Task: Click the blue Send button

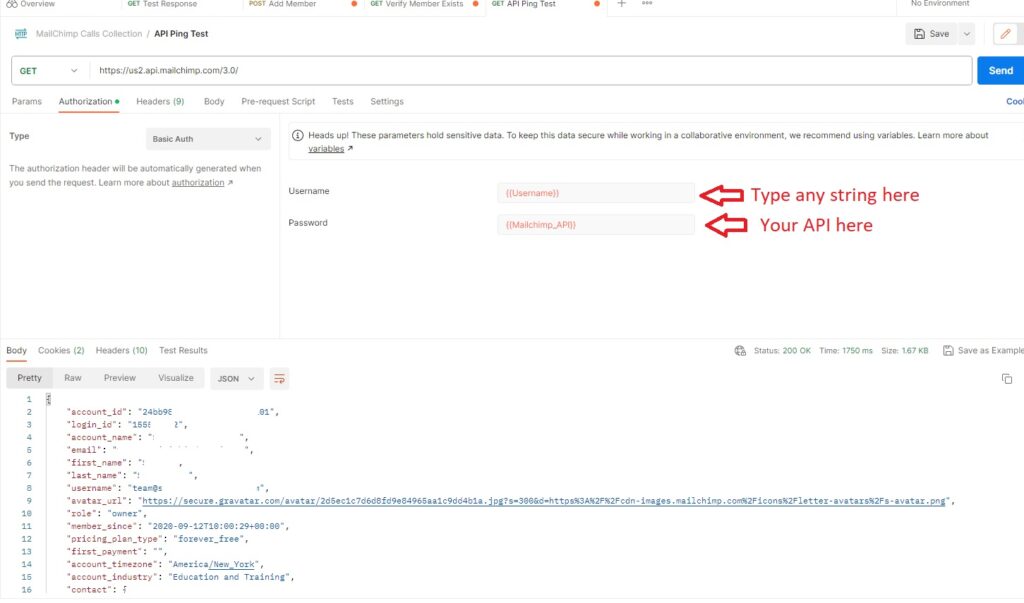Action: tap(1000, 71)
